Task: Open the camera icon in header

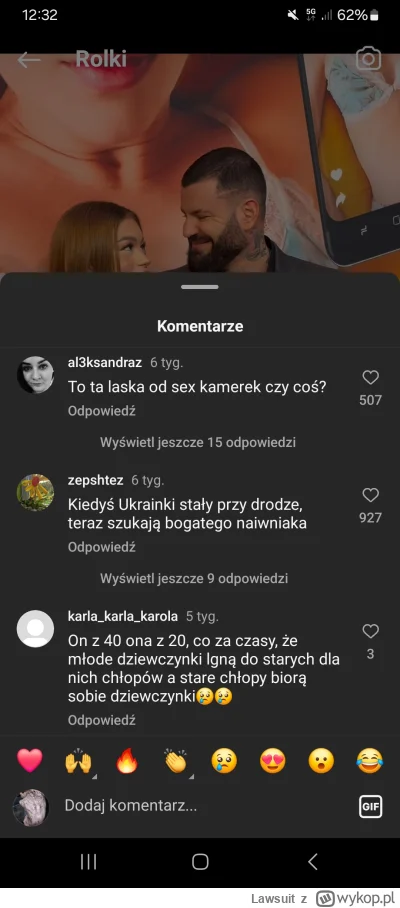Action: pos(368,59)
